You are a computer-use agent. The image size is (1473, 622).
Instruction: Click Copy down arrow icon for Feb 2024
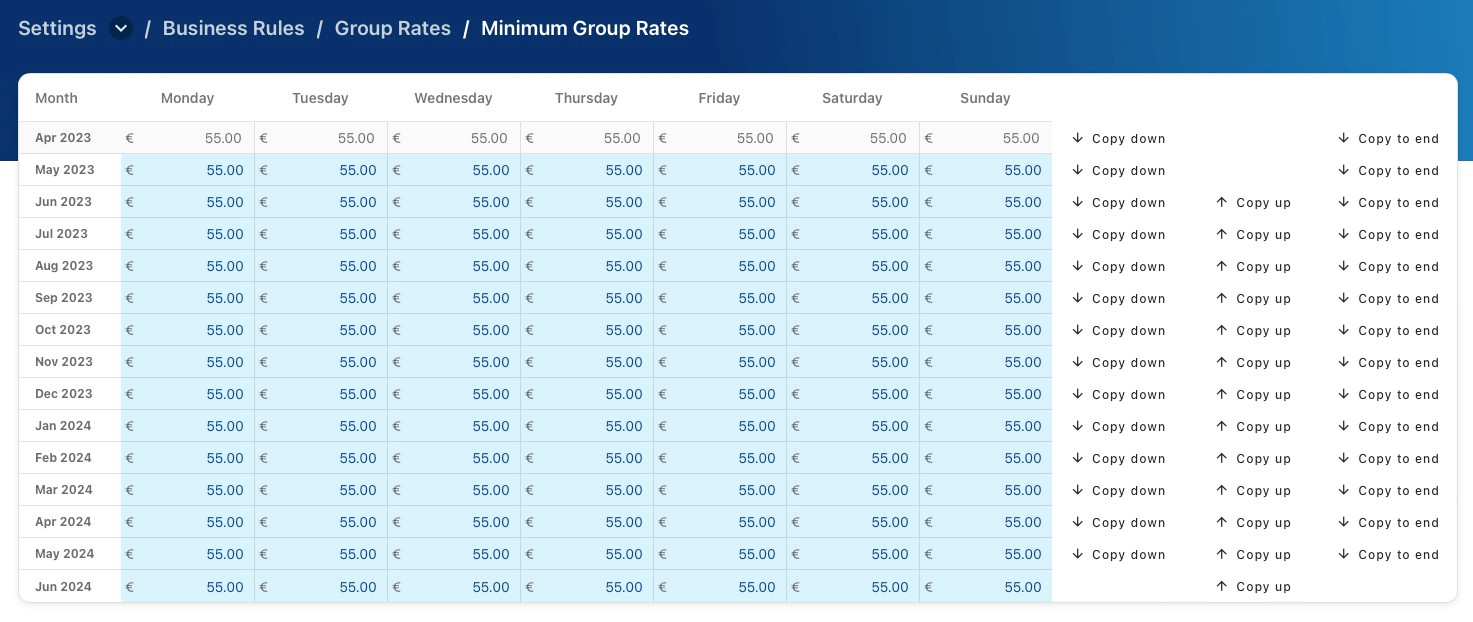coord(1078,458)
